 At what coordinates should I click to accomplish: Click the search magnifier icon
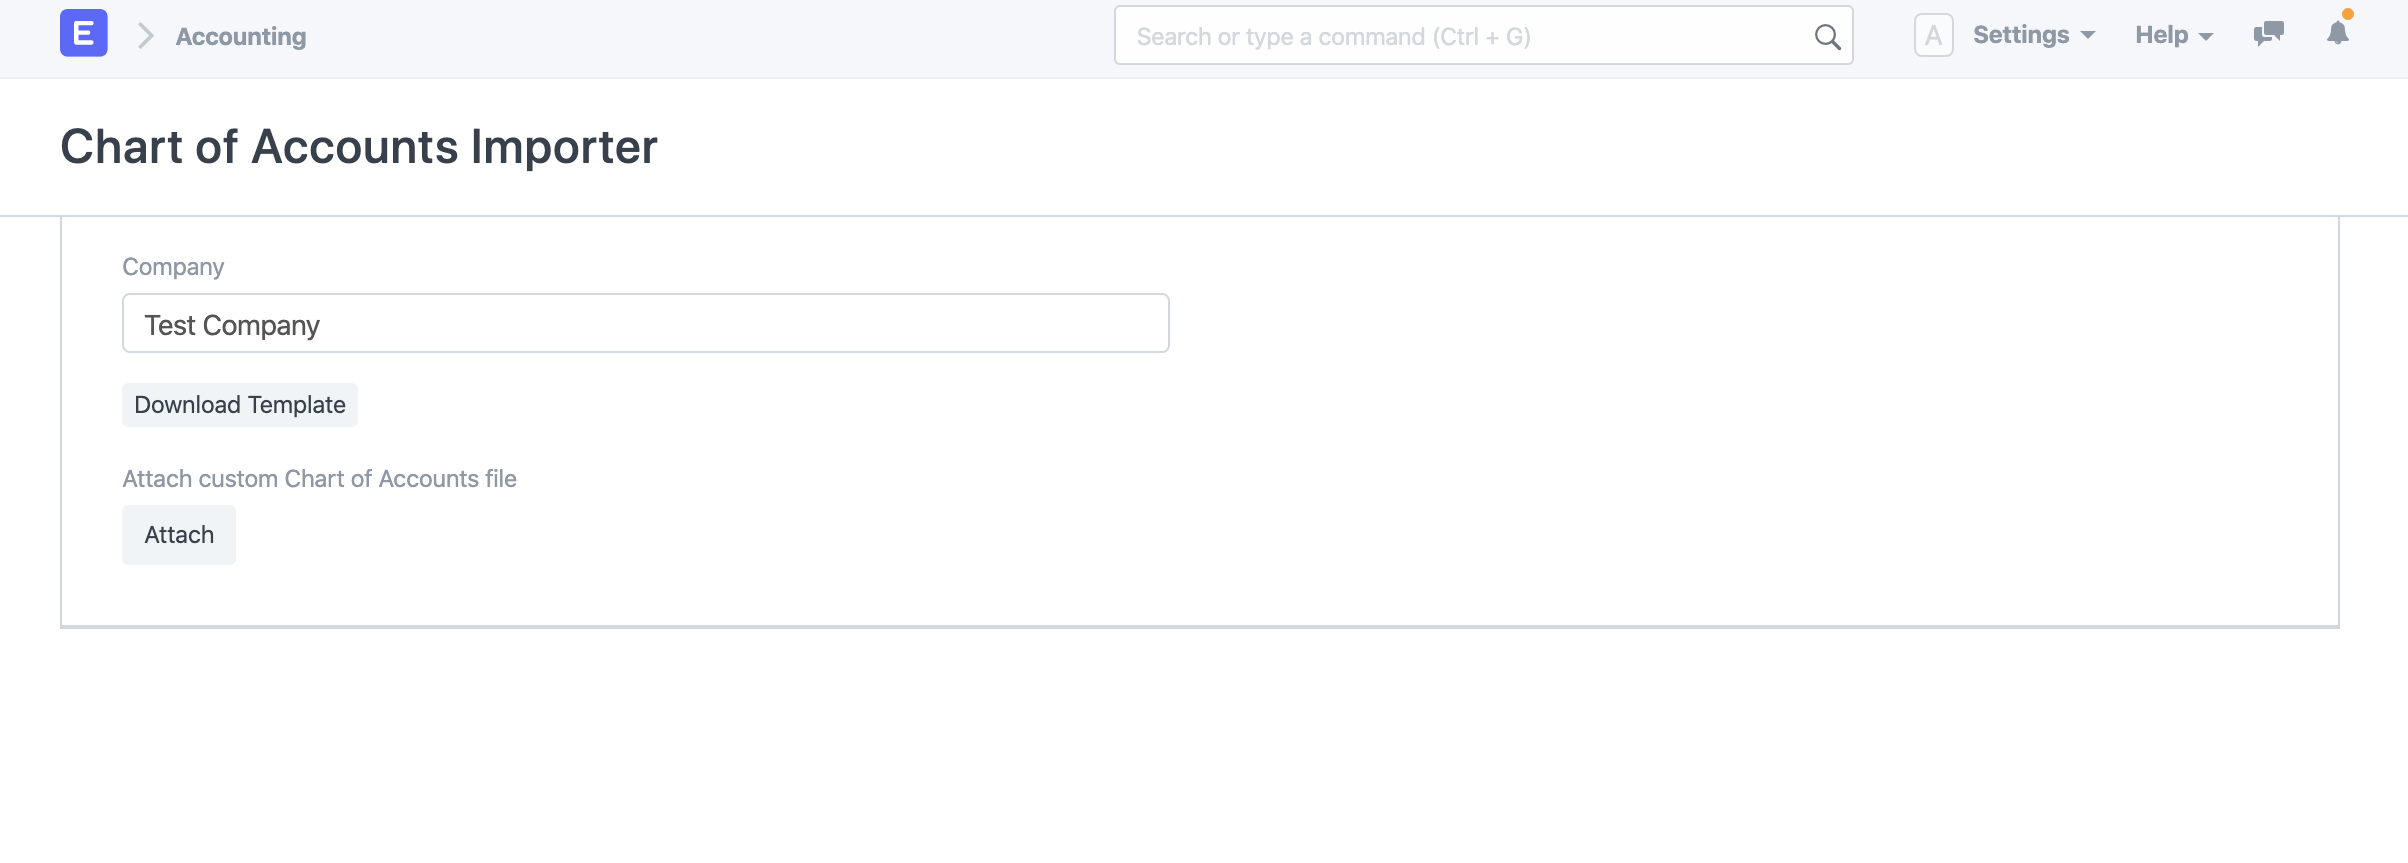point(1827,37)
